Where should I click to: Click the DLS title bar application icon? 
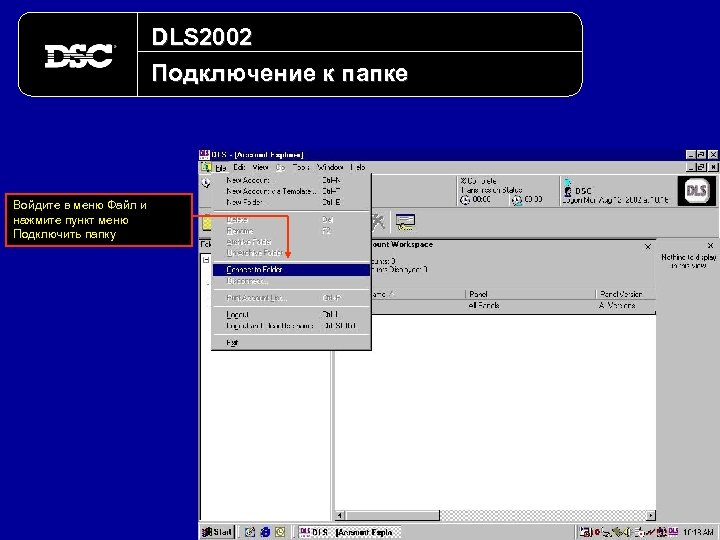(x=204, y=155)
